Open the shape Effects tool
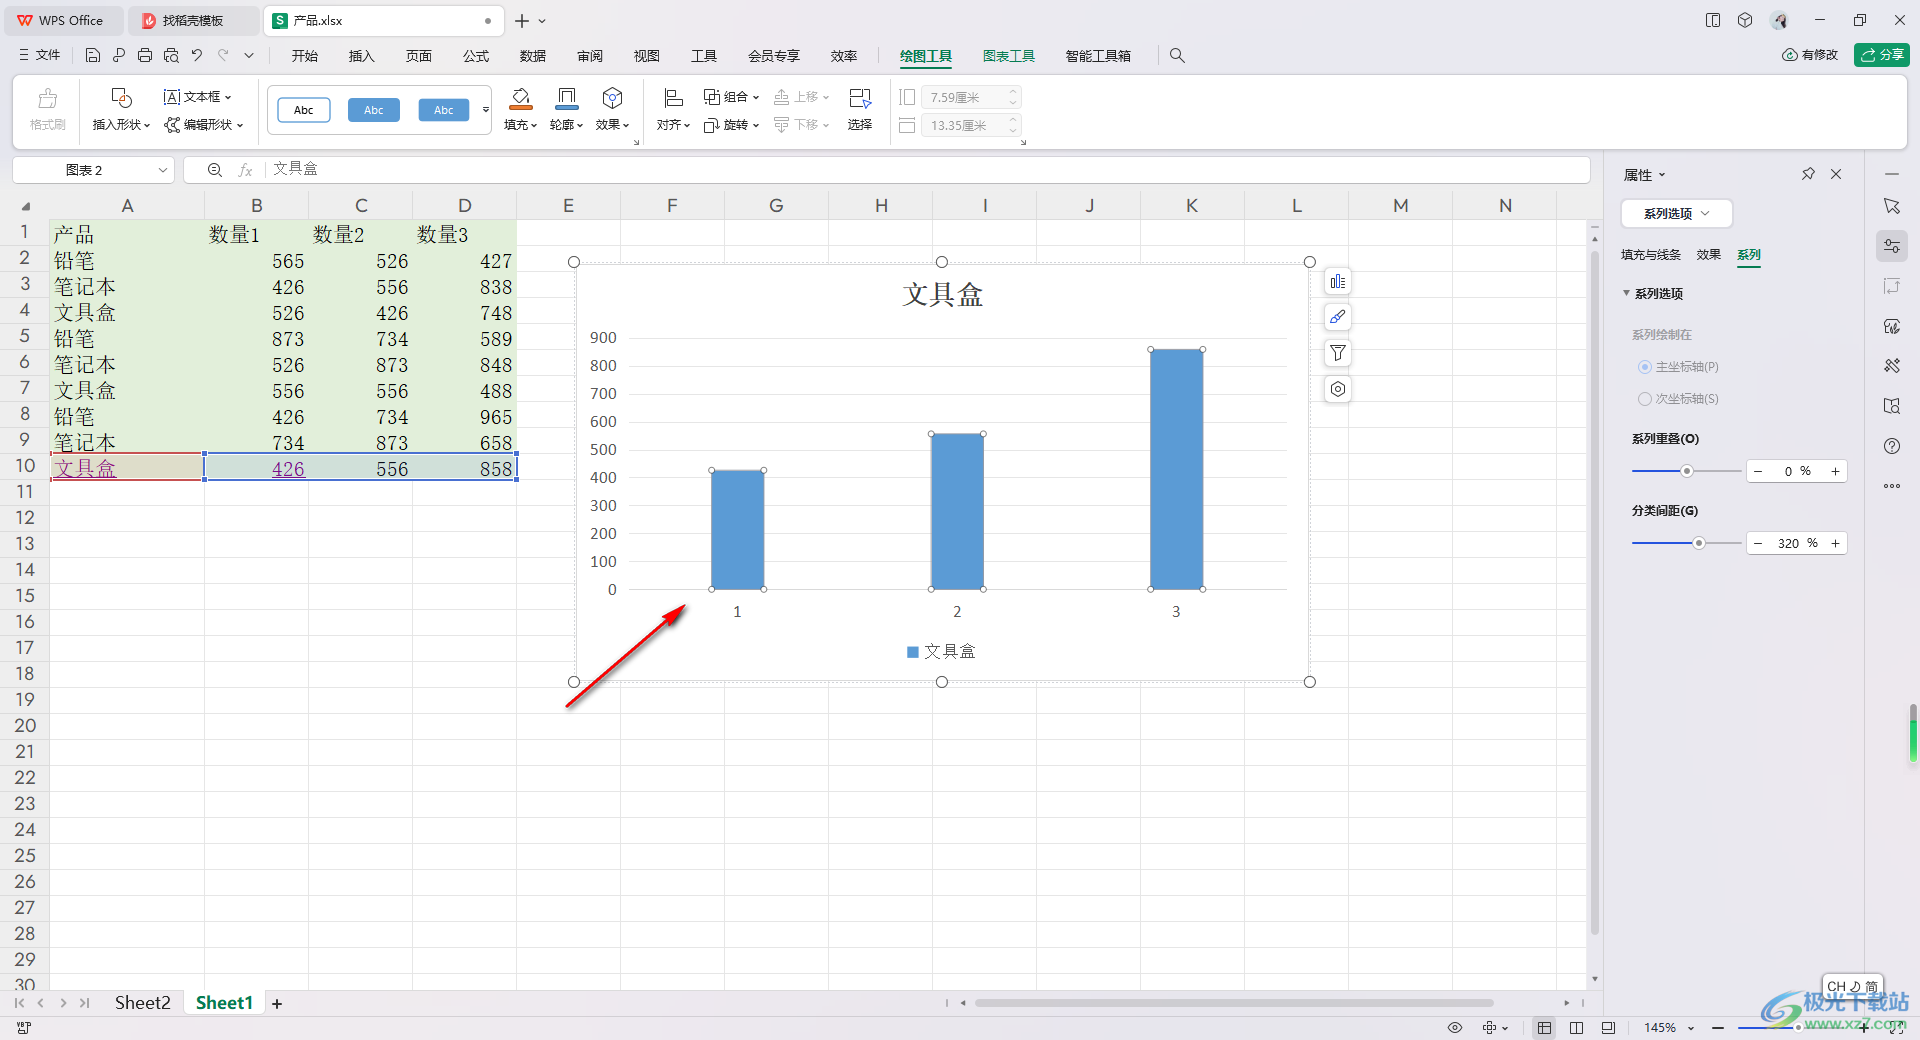 pos(612,110)
